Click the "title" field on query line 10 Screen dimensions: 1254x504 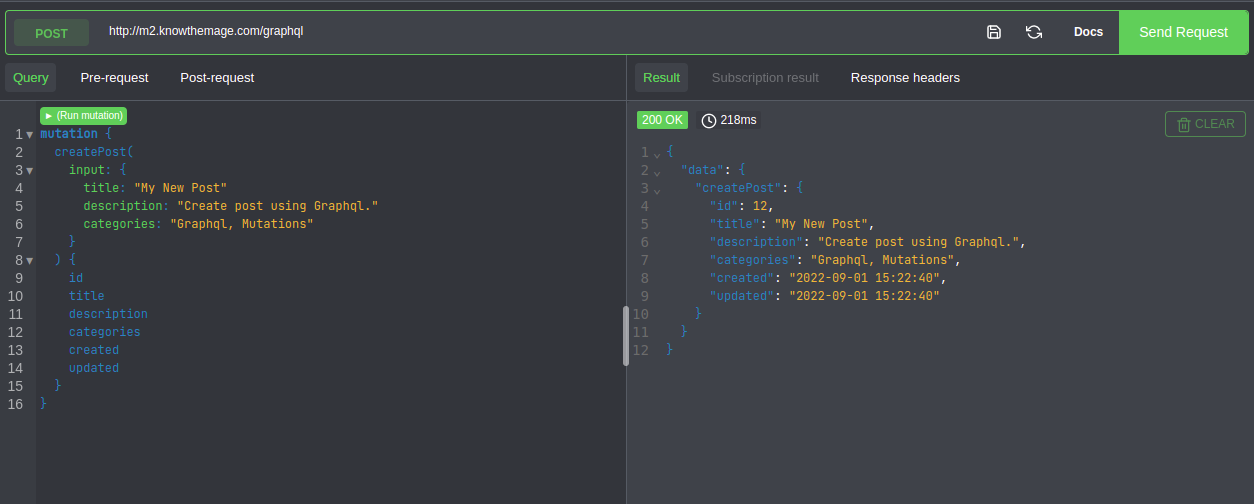pos(87,296)
